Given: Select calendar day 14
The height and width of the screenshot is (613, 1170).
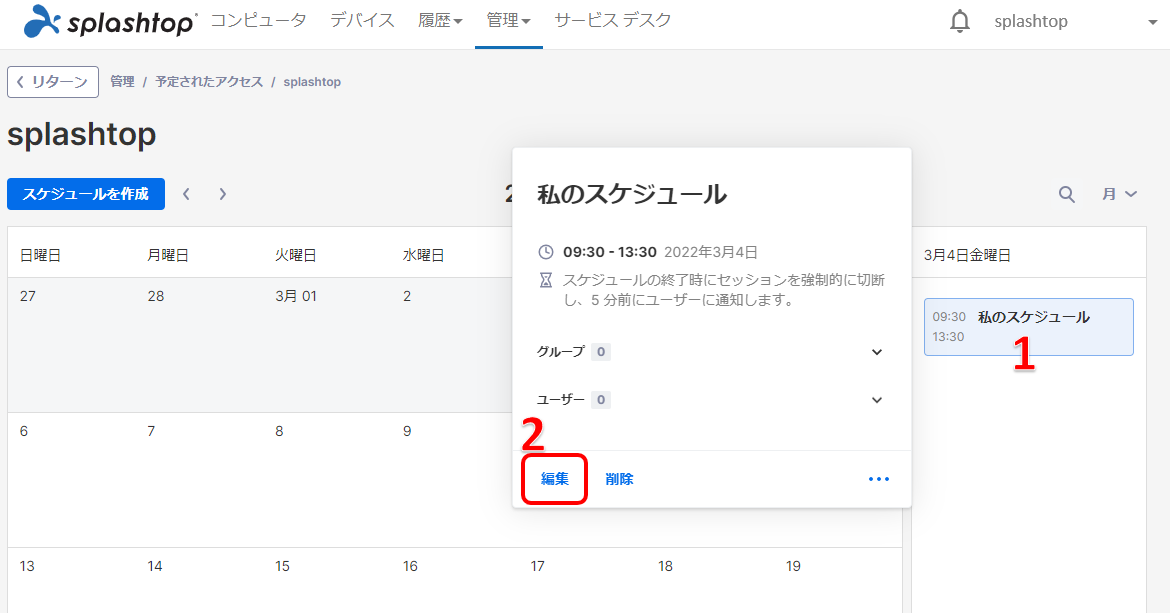Looking at the screenshot, I should pyautogui.click(x=154, y=566).
